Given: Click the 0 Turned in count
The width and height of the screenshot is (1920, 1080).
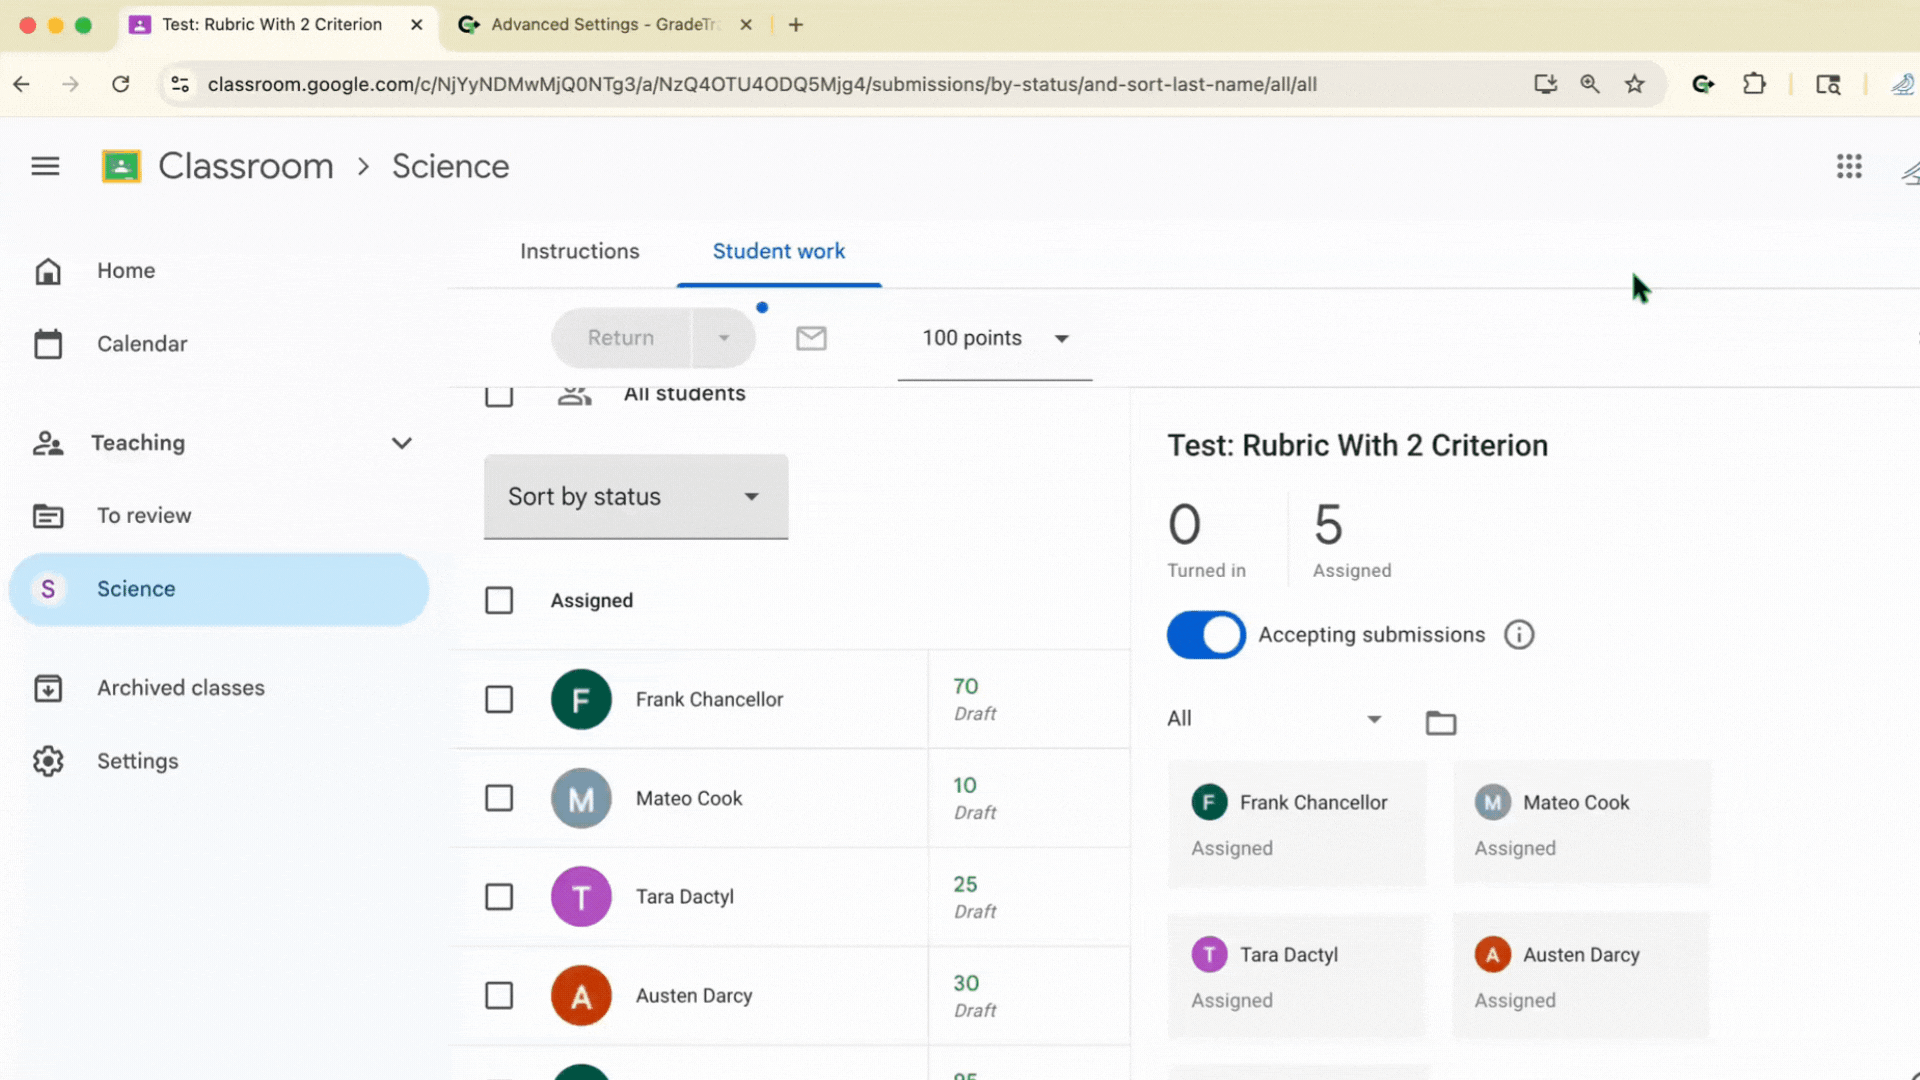Looking at the screenshot, I should (1206, 540).
